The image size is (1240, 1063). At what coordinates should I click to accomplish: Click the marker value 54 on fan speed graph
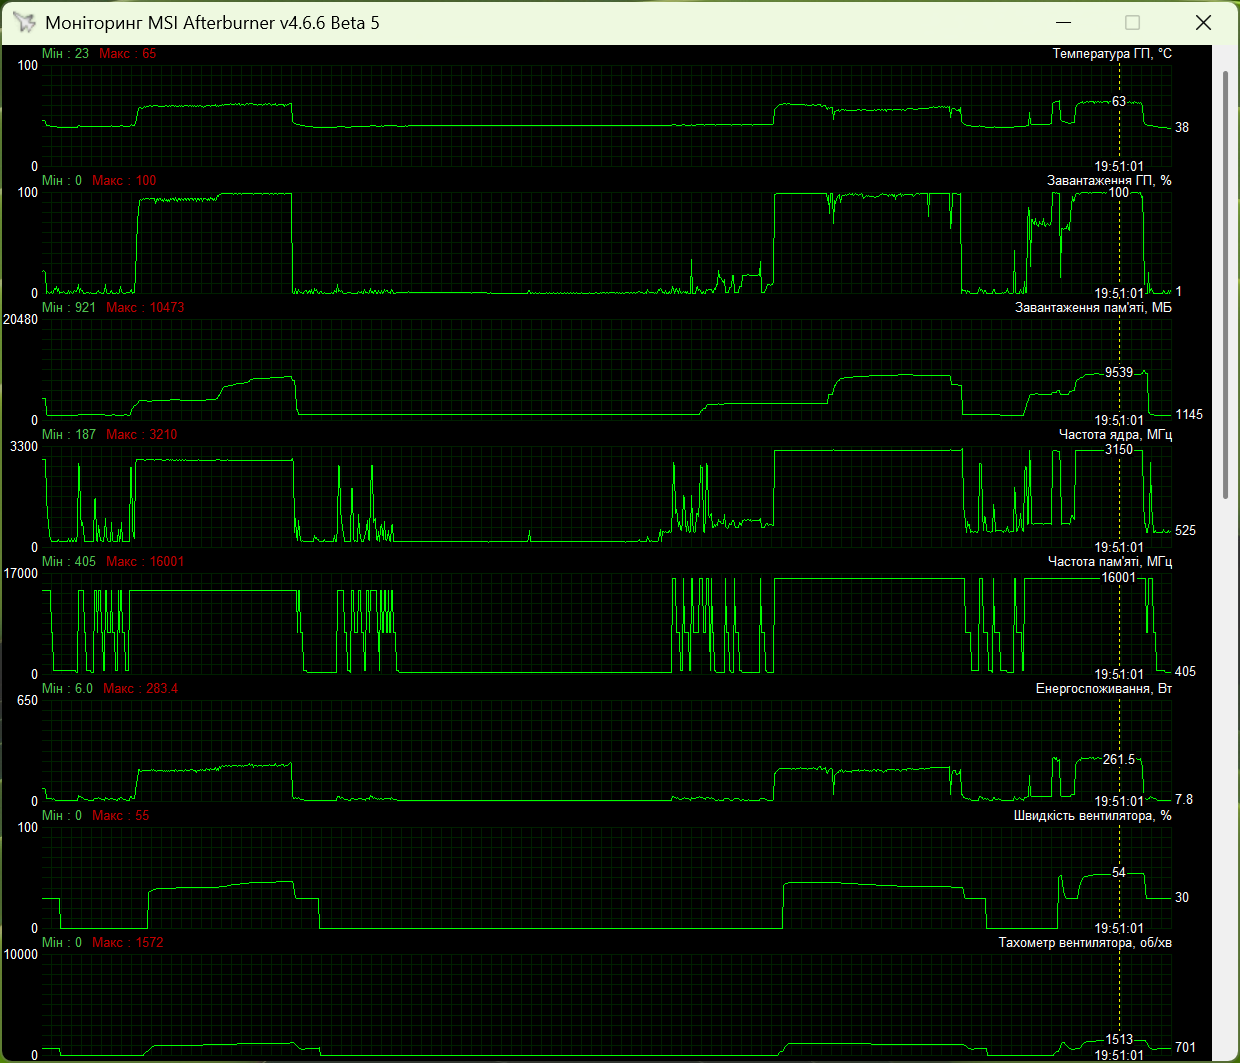pos(1119,873)
